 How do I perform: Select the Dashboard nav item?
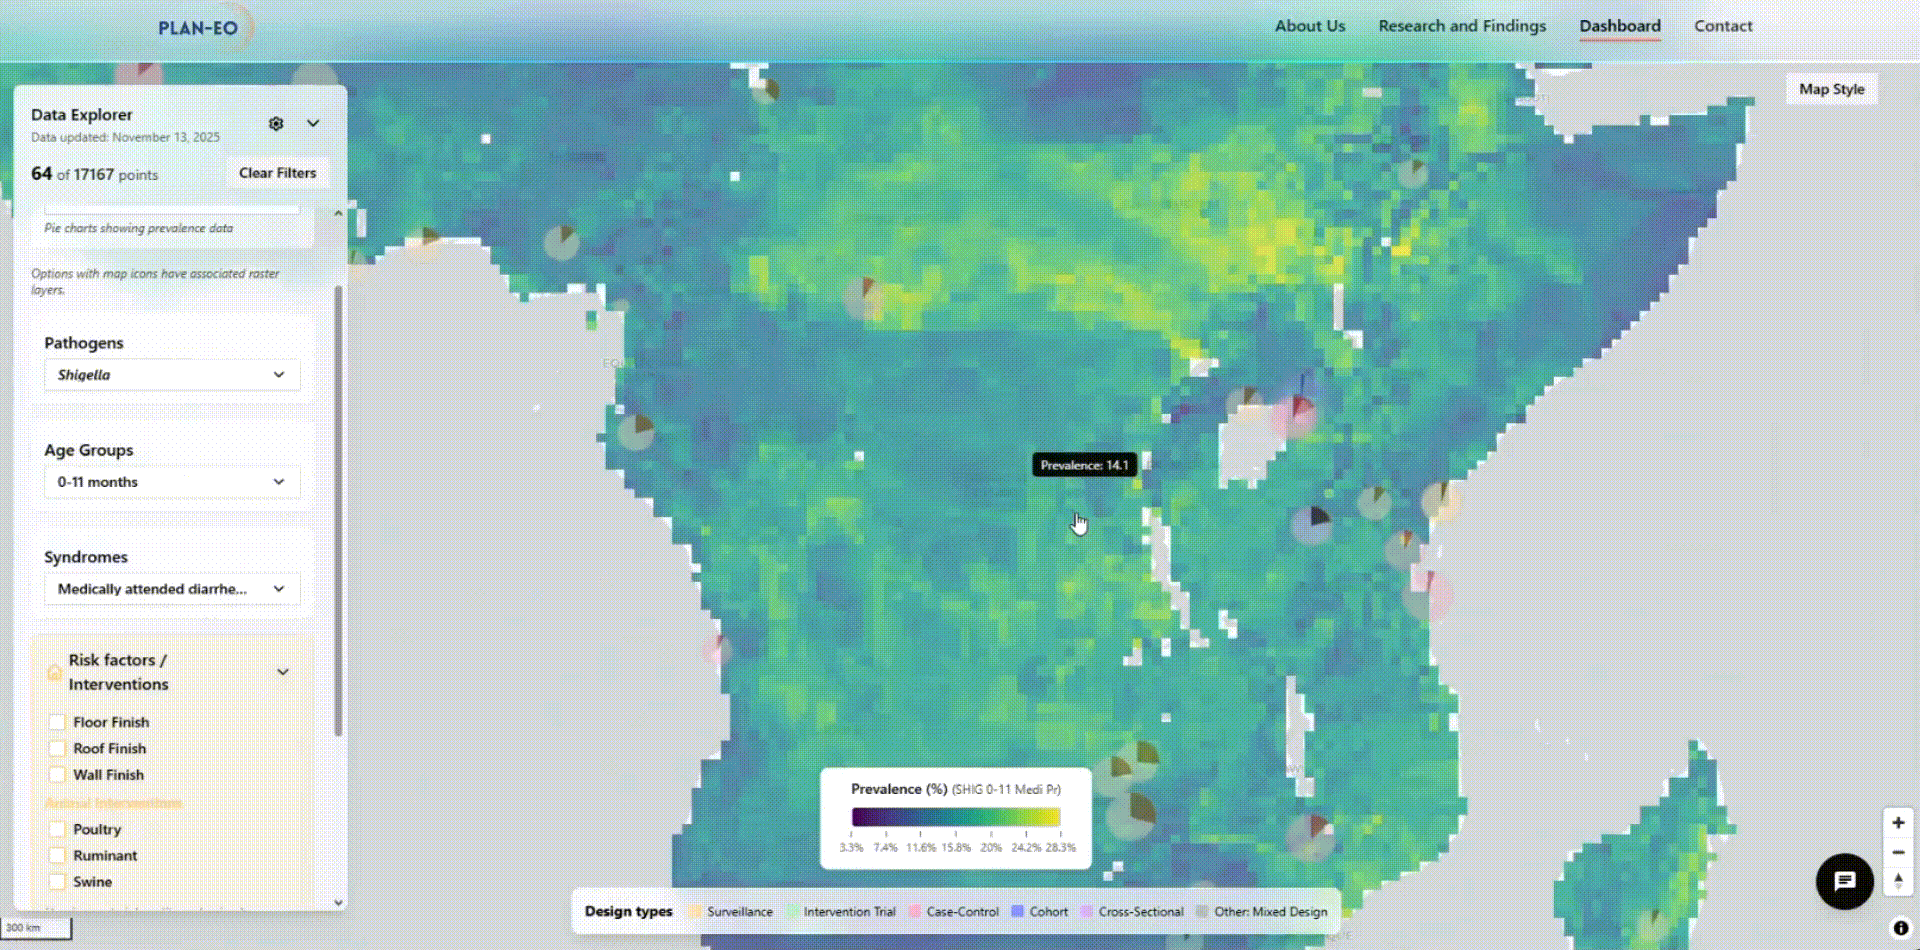click(x=1620, y=26)
